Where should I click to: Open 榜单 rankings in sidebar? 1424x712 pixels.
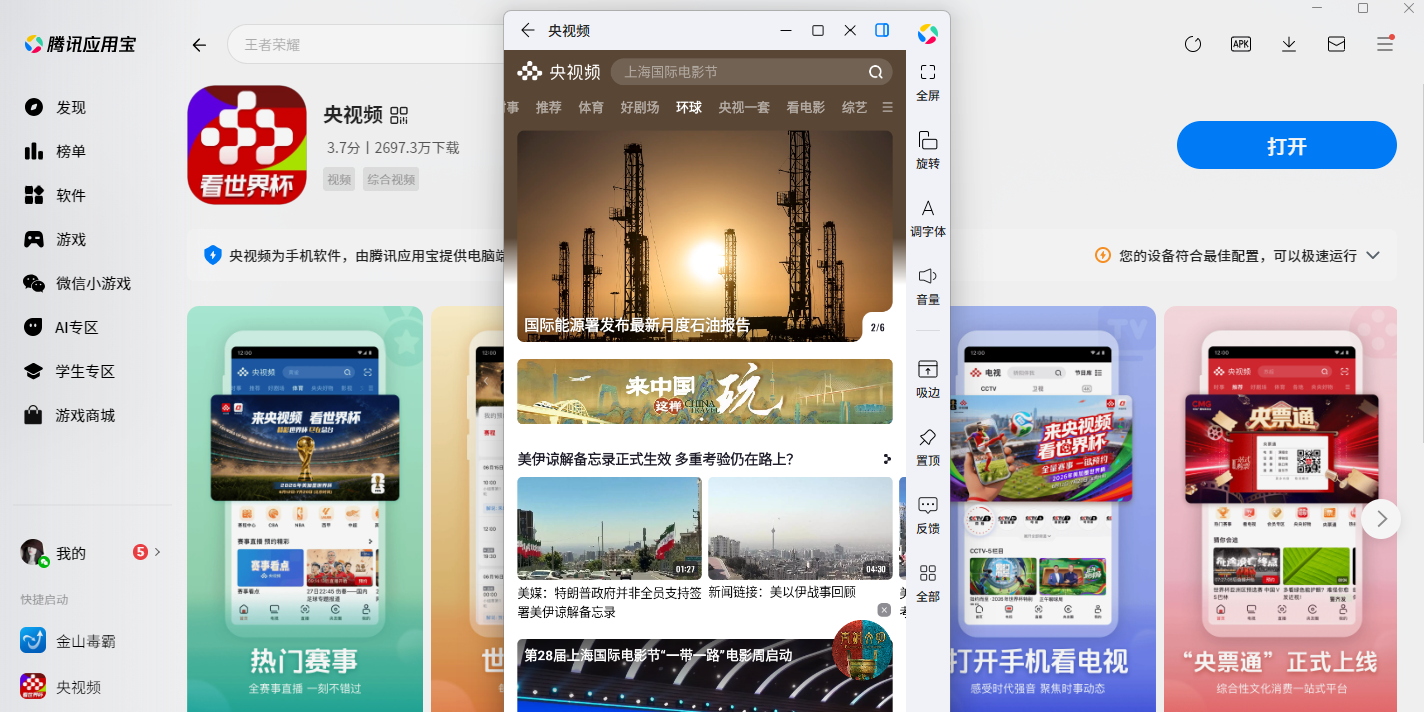[x=56, y=152]
